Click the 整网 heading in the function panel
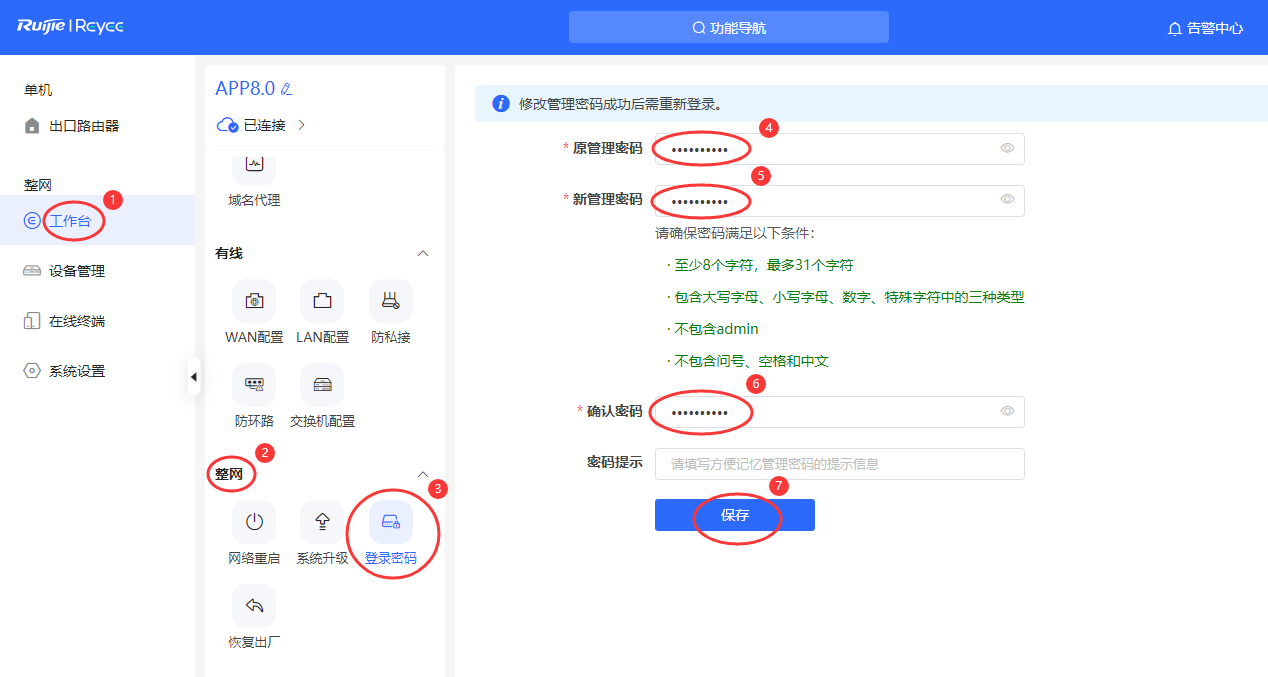The width and height of the screenshot is (1268, 677). click(229, 474)
